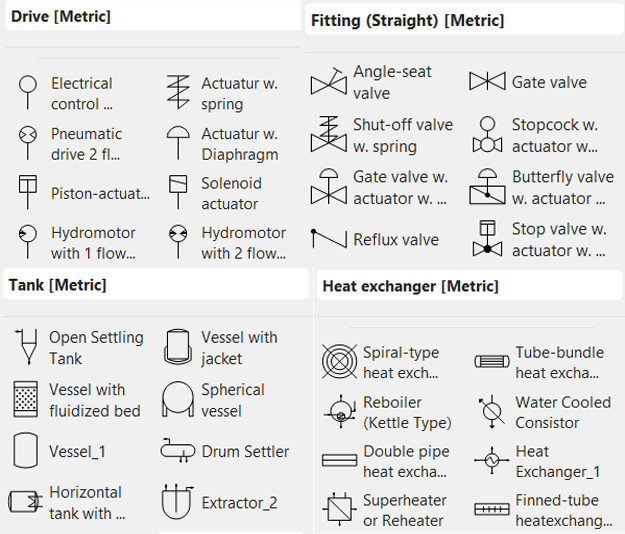This screenshot has width=625, height=534.
Task: Open the Drive [Metric] stencil header
Action: point(60,17)
